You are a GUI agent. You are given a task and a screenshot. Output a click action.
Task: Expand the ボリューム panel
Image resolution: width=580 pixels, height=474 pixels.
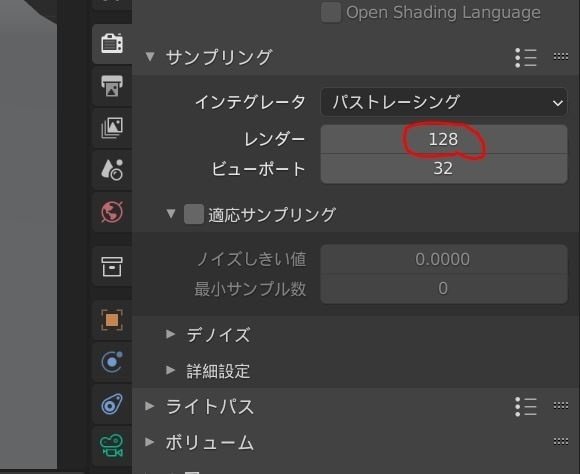pyautogui.click(x=150, y=442)
